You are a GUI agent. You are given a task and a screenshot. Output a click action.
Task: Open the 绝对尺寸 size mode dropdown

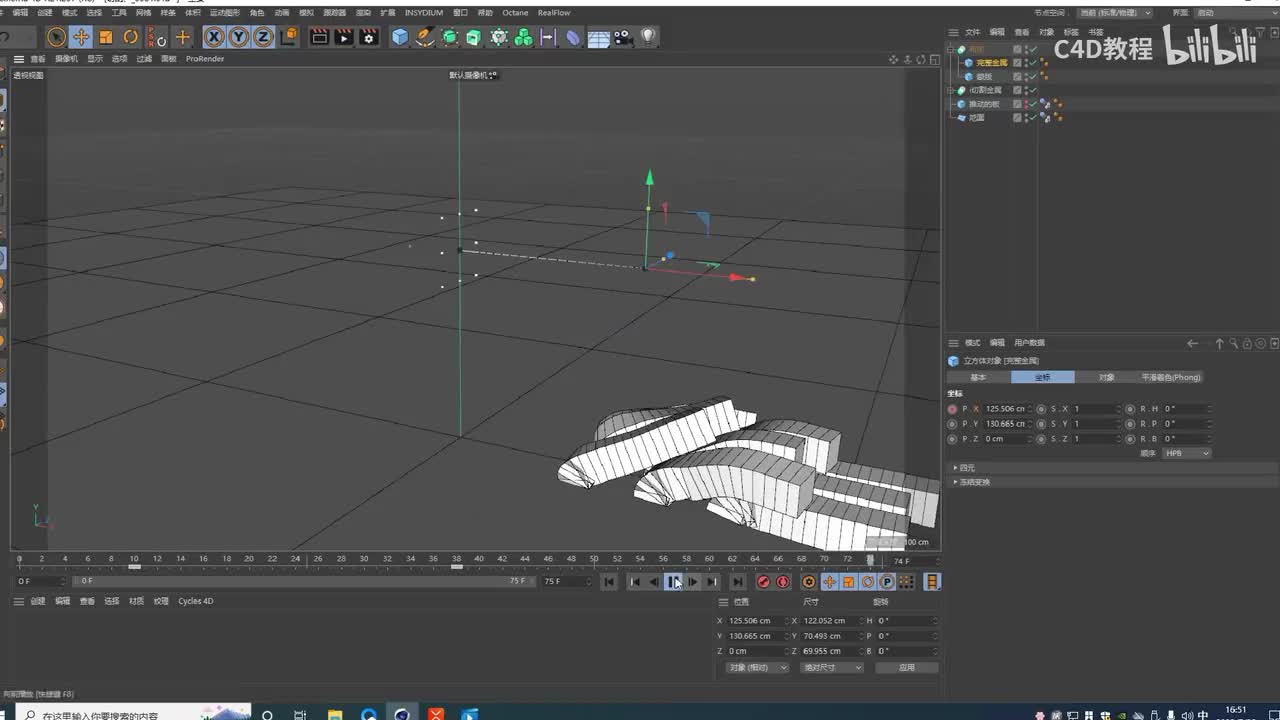point(831,667)
